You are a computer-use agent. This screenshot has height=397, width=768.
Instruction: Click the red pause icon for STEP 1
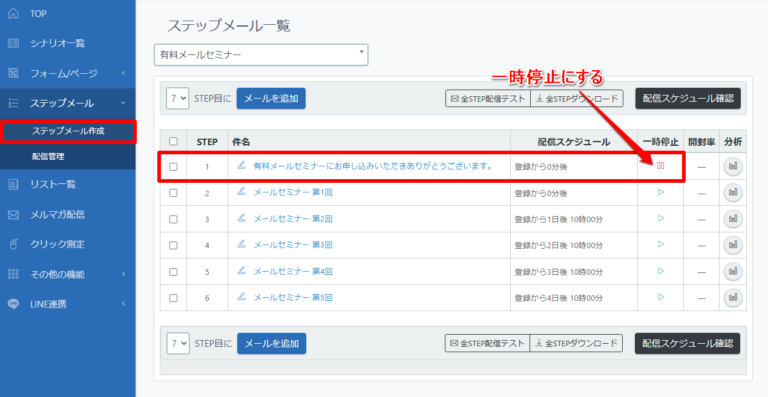pyautogui.click(x=661, y=166)
